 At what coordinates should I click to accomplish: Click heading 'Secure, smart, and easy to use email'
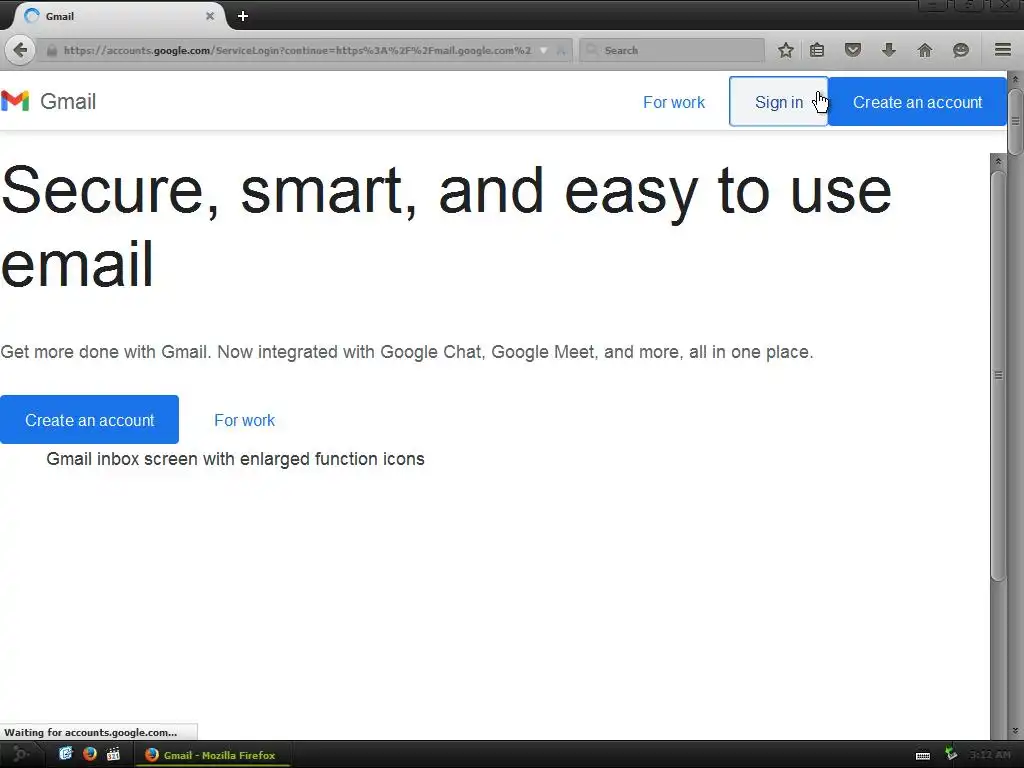click(x=446, y=226)
